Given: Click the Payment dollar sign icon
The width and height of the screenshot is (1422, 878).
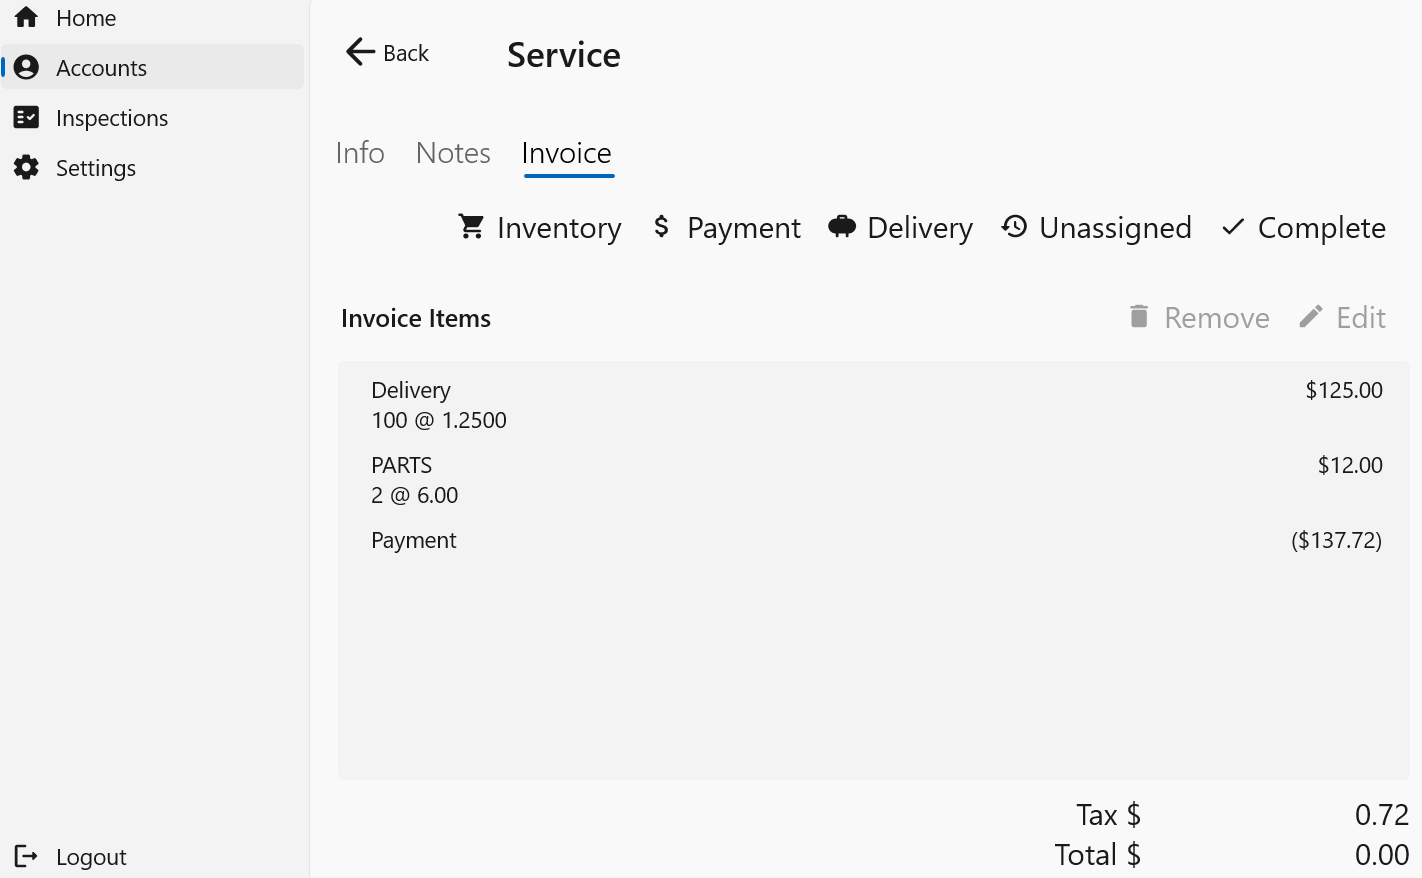Looking at the screenshot, I should click(661, 227).
